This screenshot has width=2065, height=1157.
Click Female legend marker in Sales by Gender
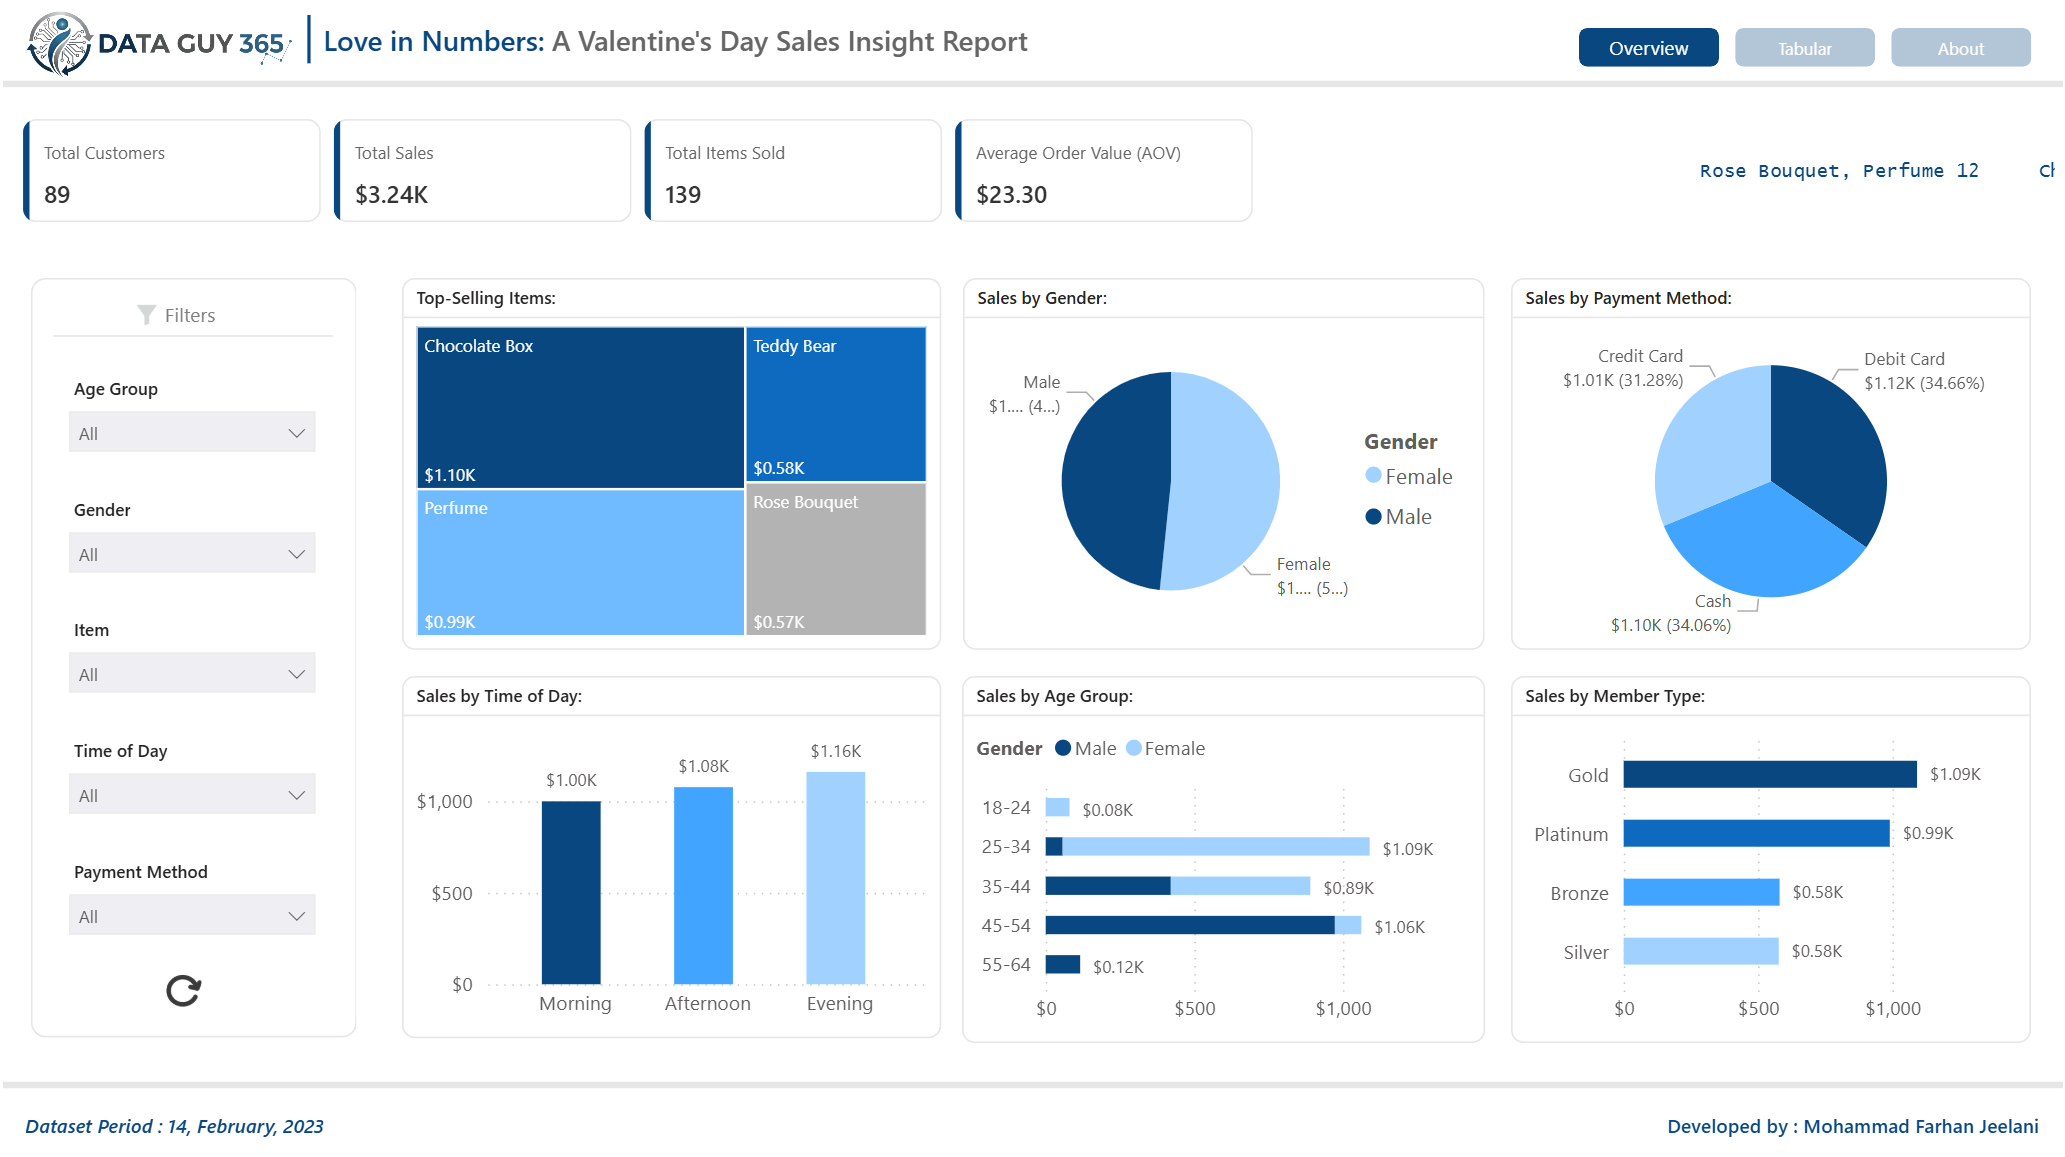coord(1373,476)
